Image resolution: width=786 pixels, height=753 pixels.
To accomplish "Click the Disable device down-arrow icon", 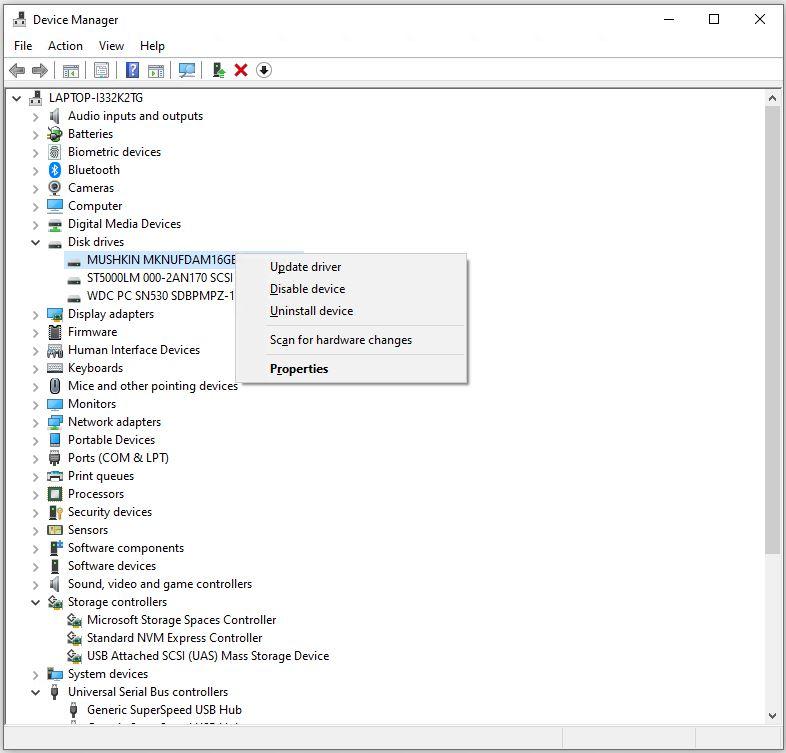I will 264,70.
